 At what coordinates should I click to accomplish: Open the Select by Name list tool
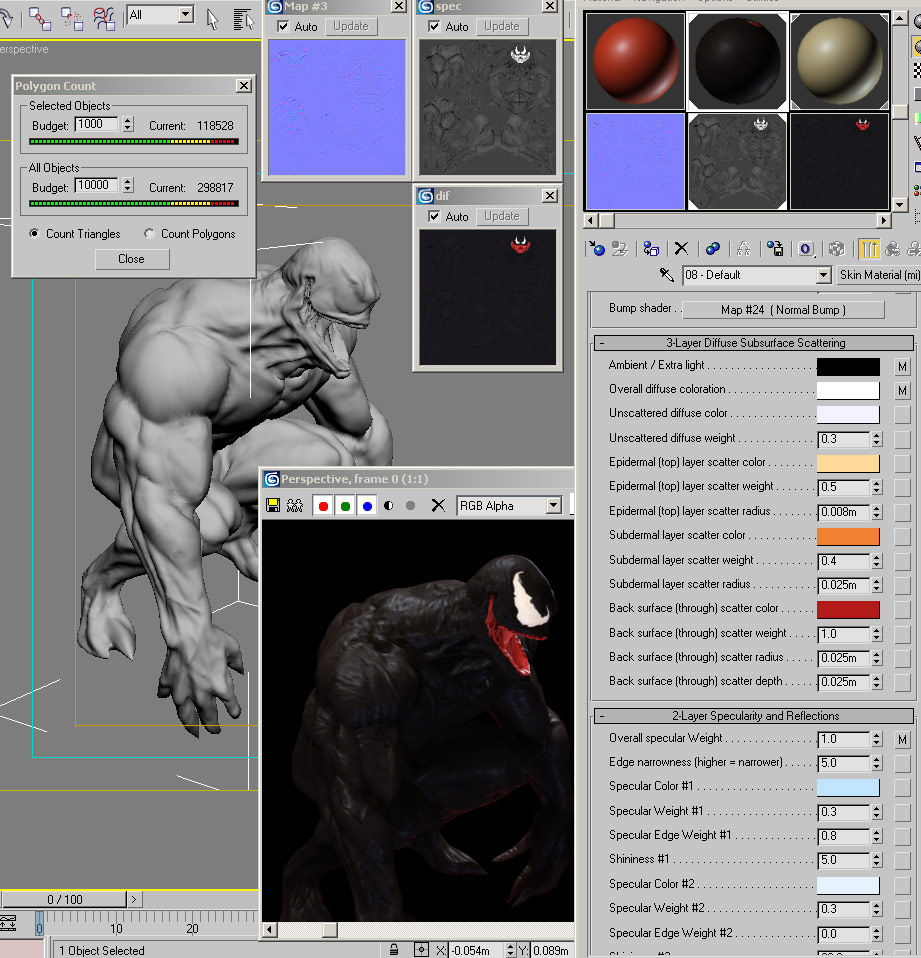pos(243,19)
